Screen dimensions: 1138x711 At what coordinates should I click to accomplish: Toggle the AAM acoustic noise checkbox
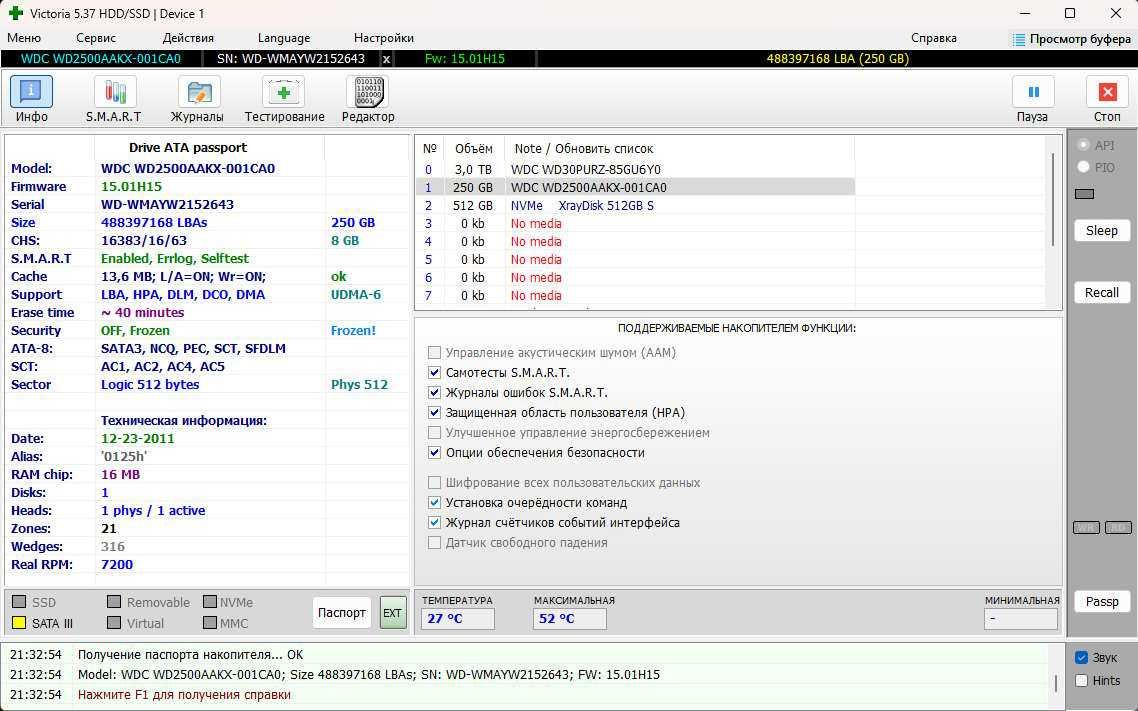tap(435, 353)
